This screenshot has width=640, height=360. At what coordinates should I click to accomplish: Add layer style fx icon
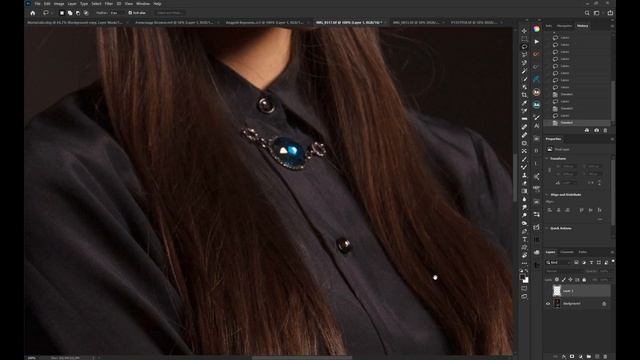coord(564,356)
